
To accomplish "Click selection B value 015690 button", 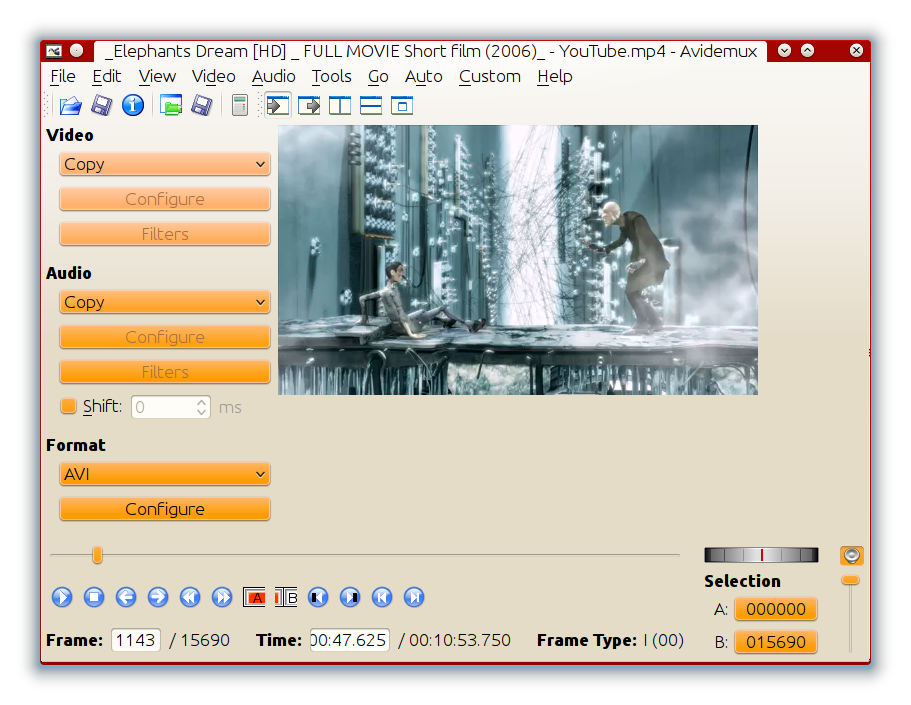I will point(776,642).
